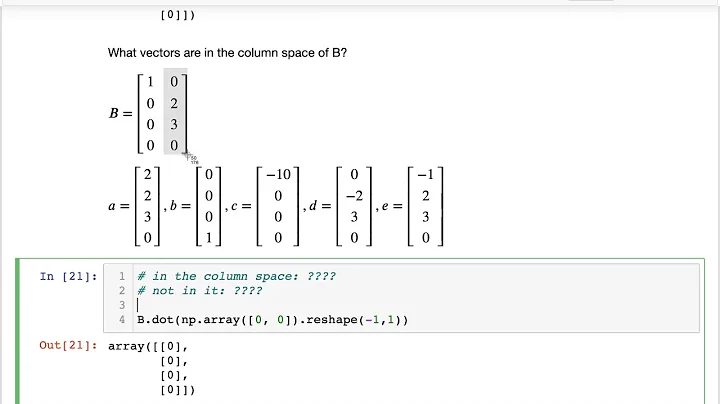Click line number 4 in the code cell
This screenshot has height=404, width=720.
[x=122, y=320]
